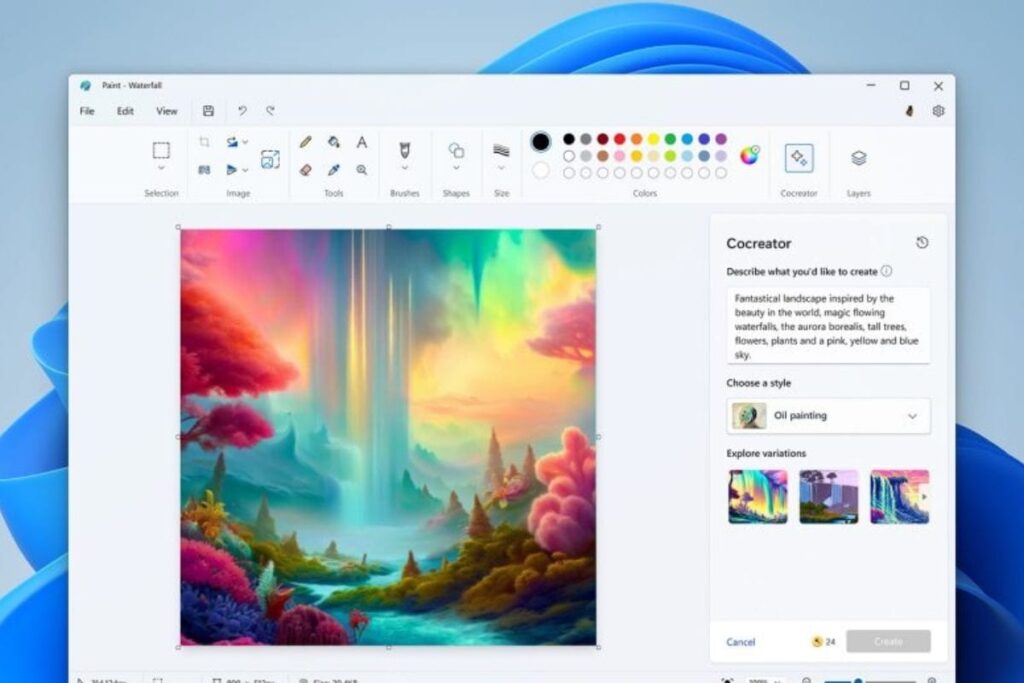Select the Pencil tool

pos(304,142)
